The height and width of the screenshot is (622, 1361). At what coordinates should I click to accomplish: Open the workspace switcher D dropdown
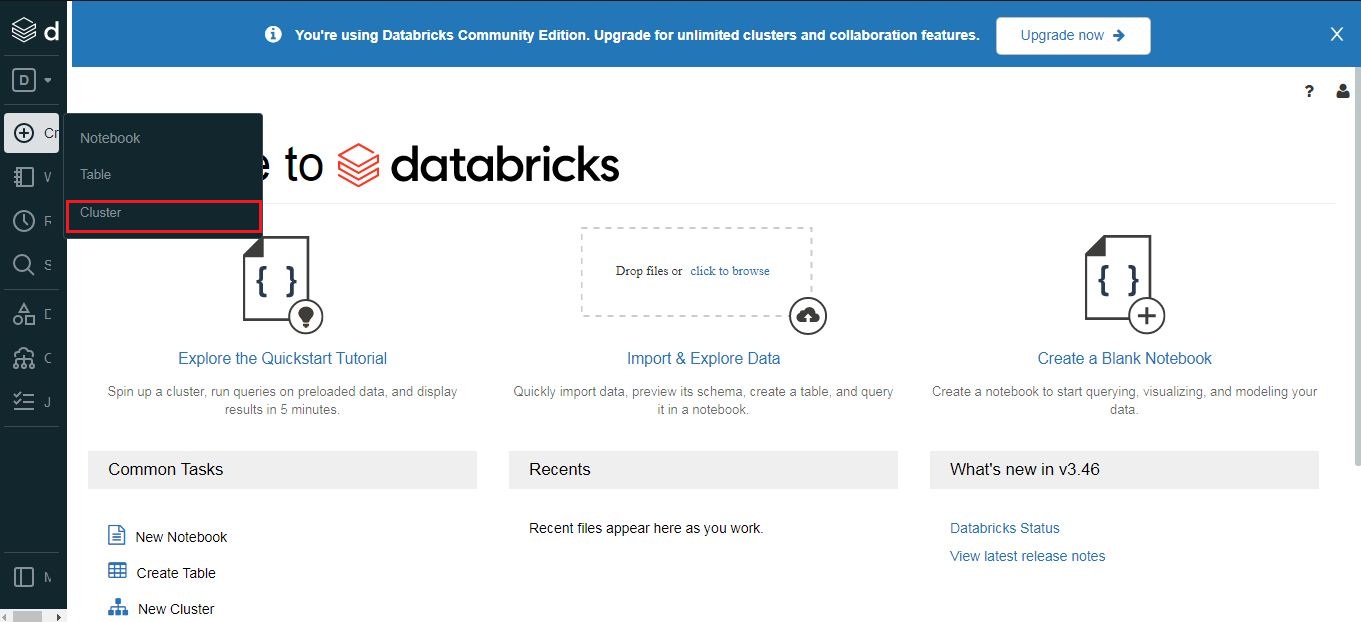coord(32,80)
